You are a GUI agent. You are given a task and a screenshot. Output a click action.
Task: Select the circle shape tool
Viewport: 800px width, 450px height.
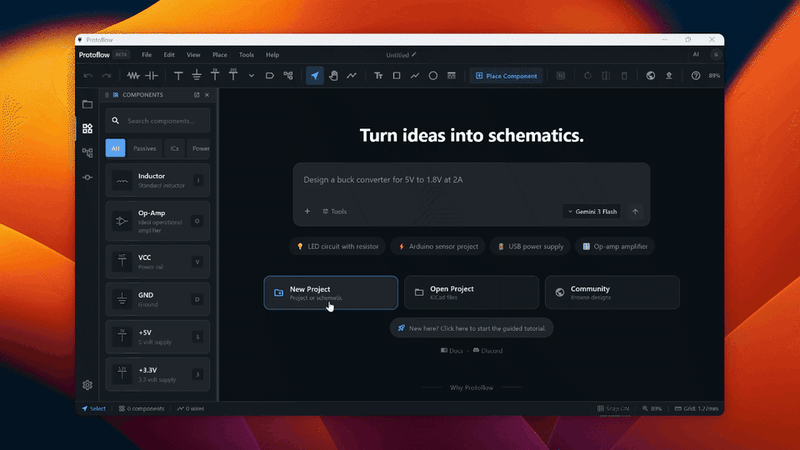pyautogui.click(x=433, y=76)
